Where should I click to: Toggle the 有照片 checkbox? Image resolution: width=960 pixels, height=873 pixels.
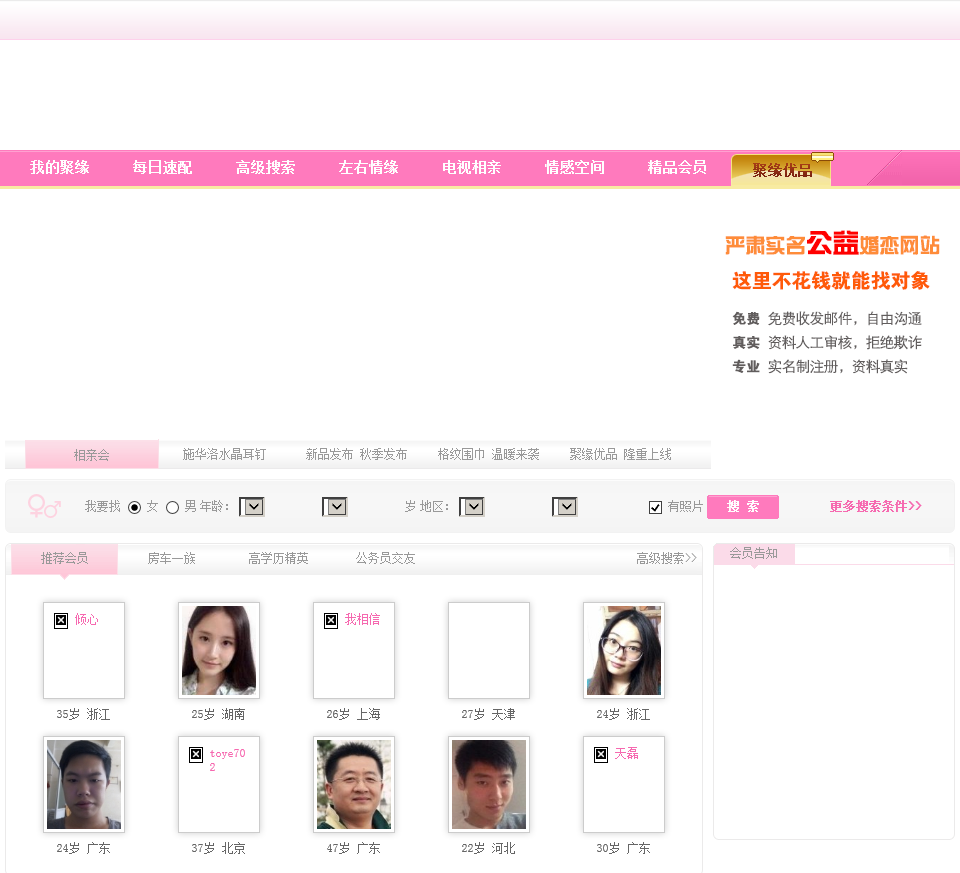[x=655, y=508]
